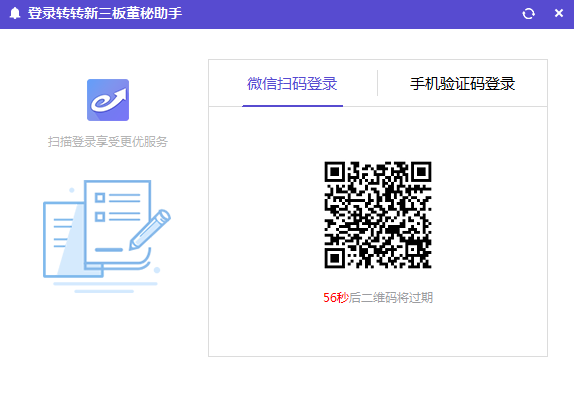Click the WeChat login QR code

pyautogui.click(x=378, y=215)
